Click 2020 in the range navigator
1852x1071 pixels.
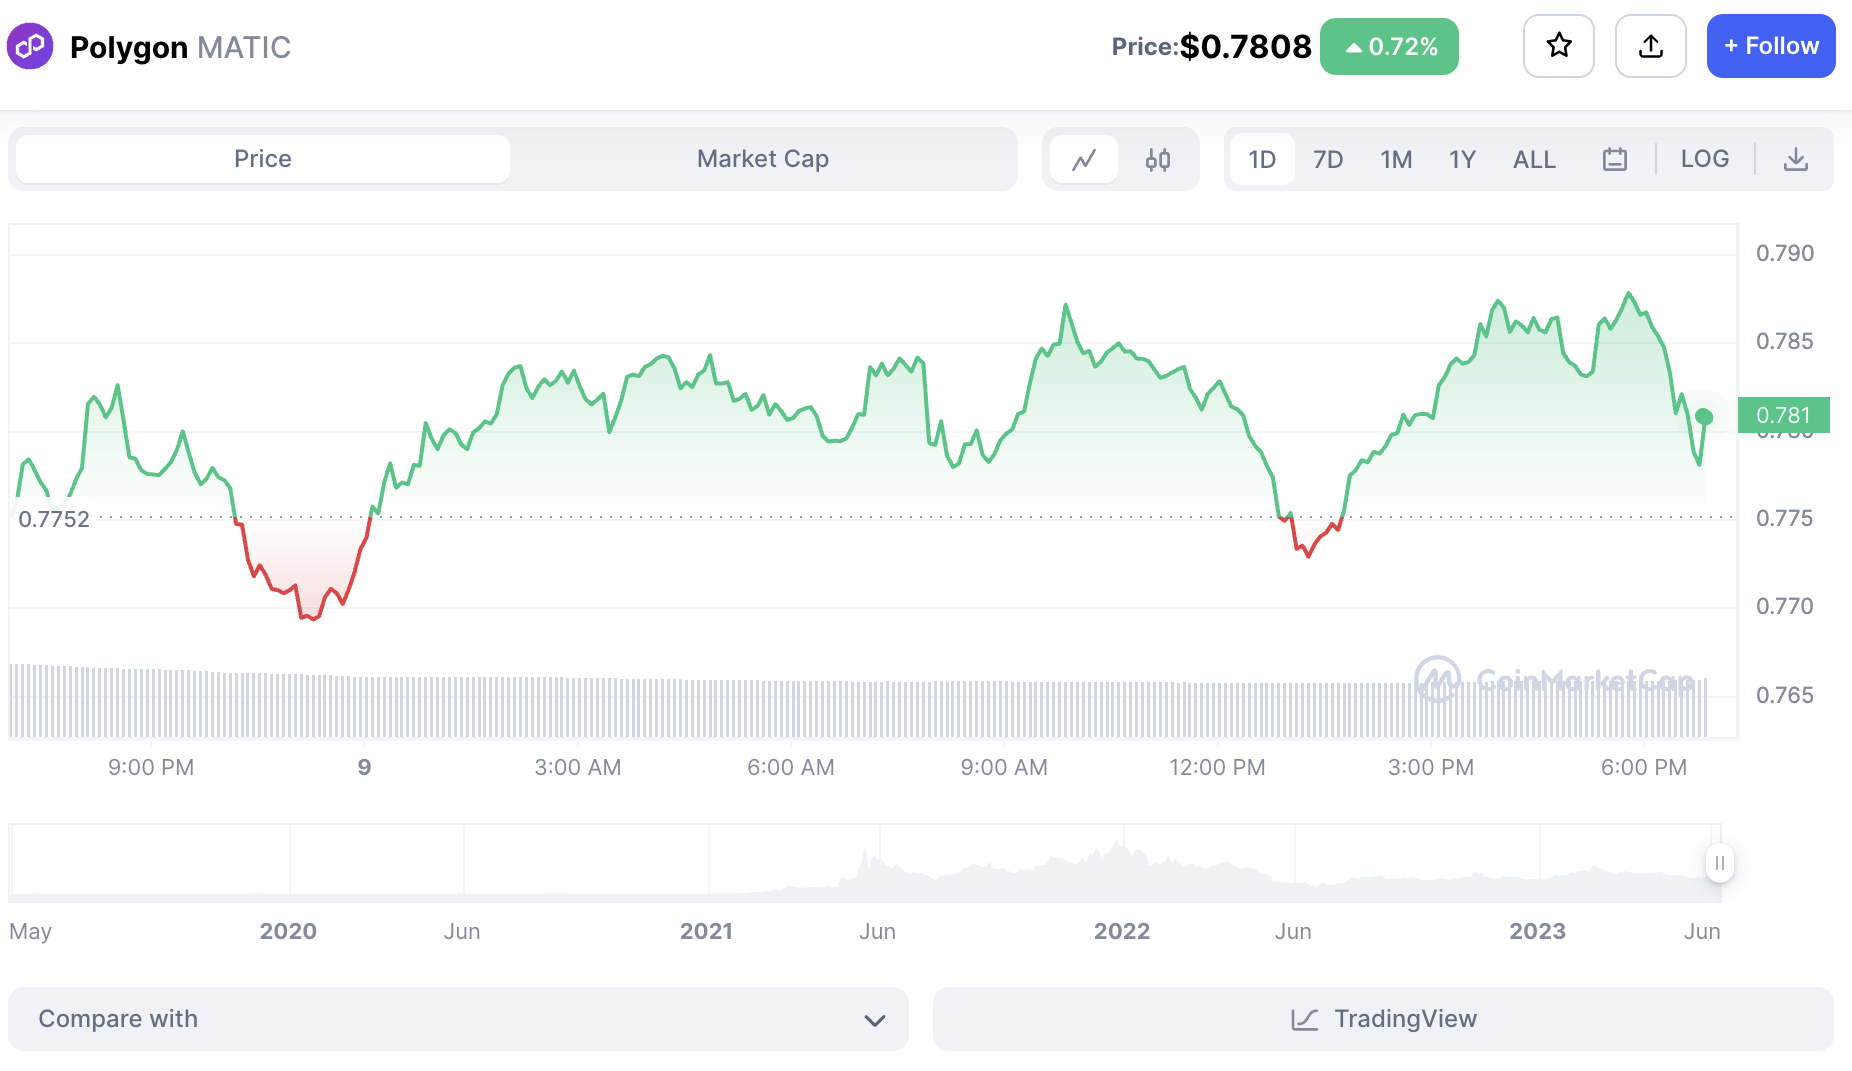tap(288, 931)
